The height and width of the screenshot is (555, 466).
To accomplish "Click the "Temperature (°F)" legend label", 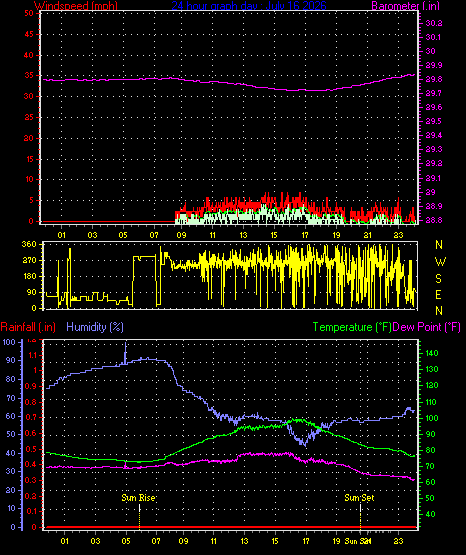I will (x=352, y=327).
